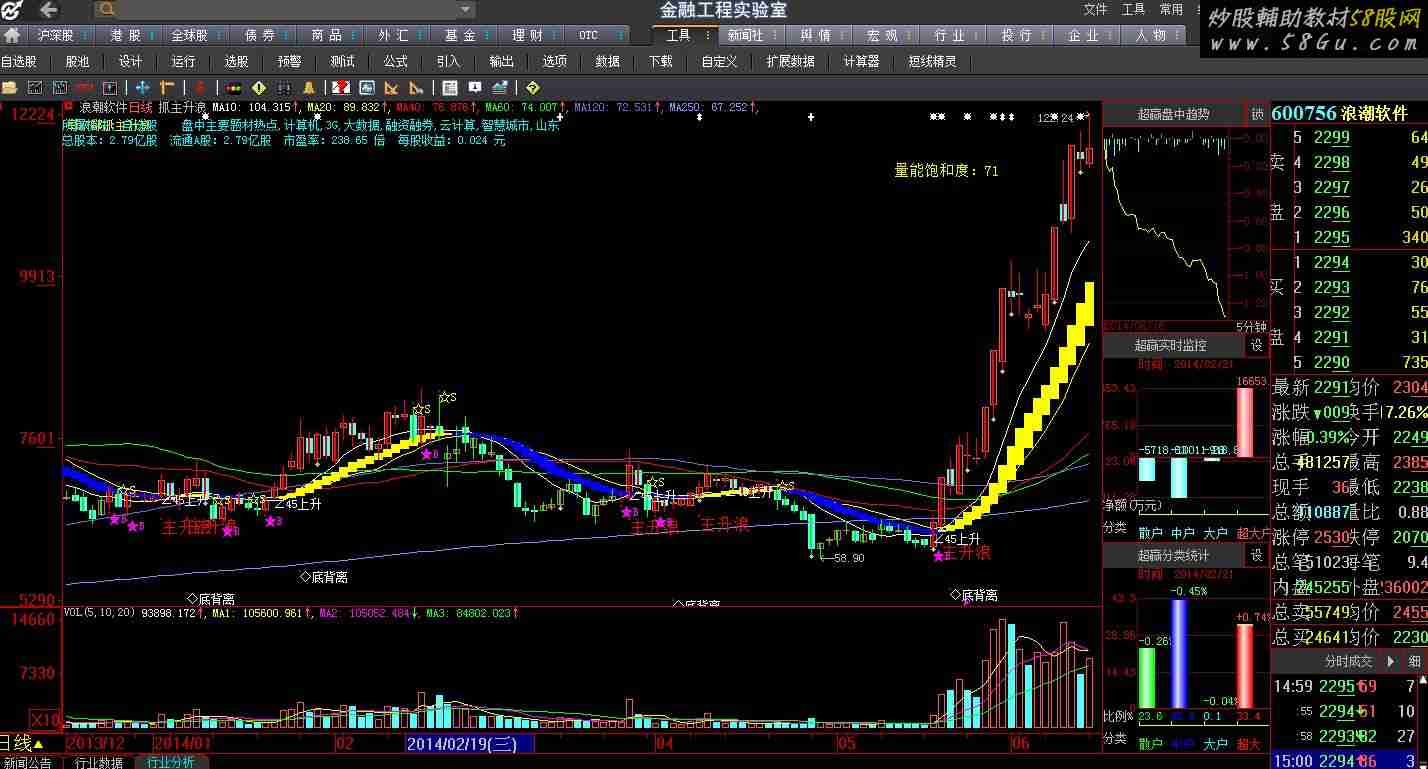Click the 细 detail button beside 分时成交

(1414, 661)
